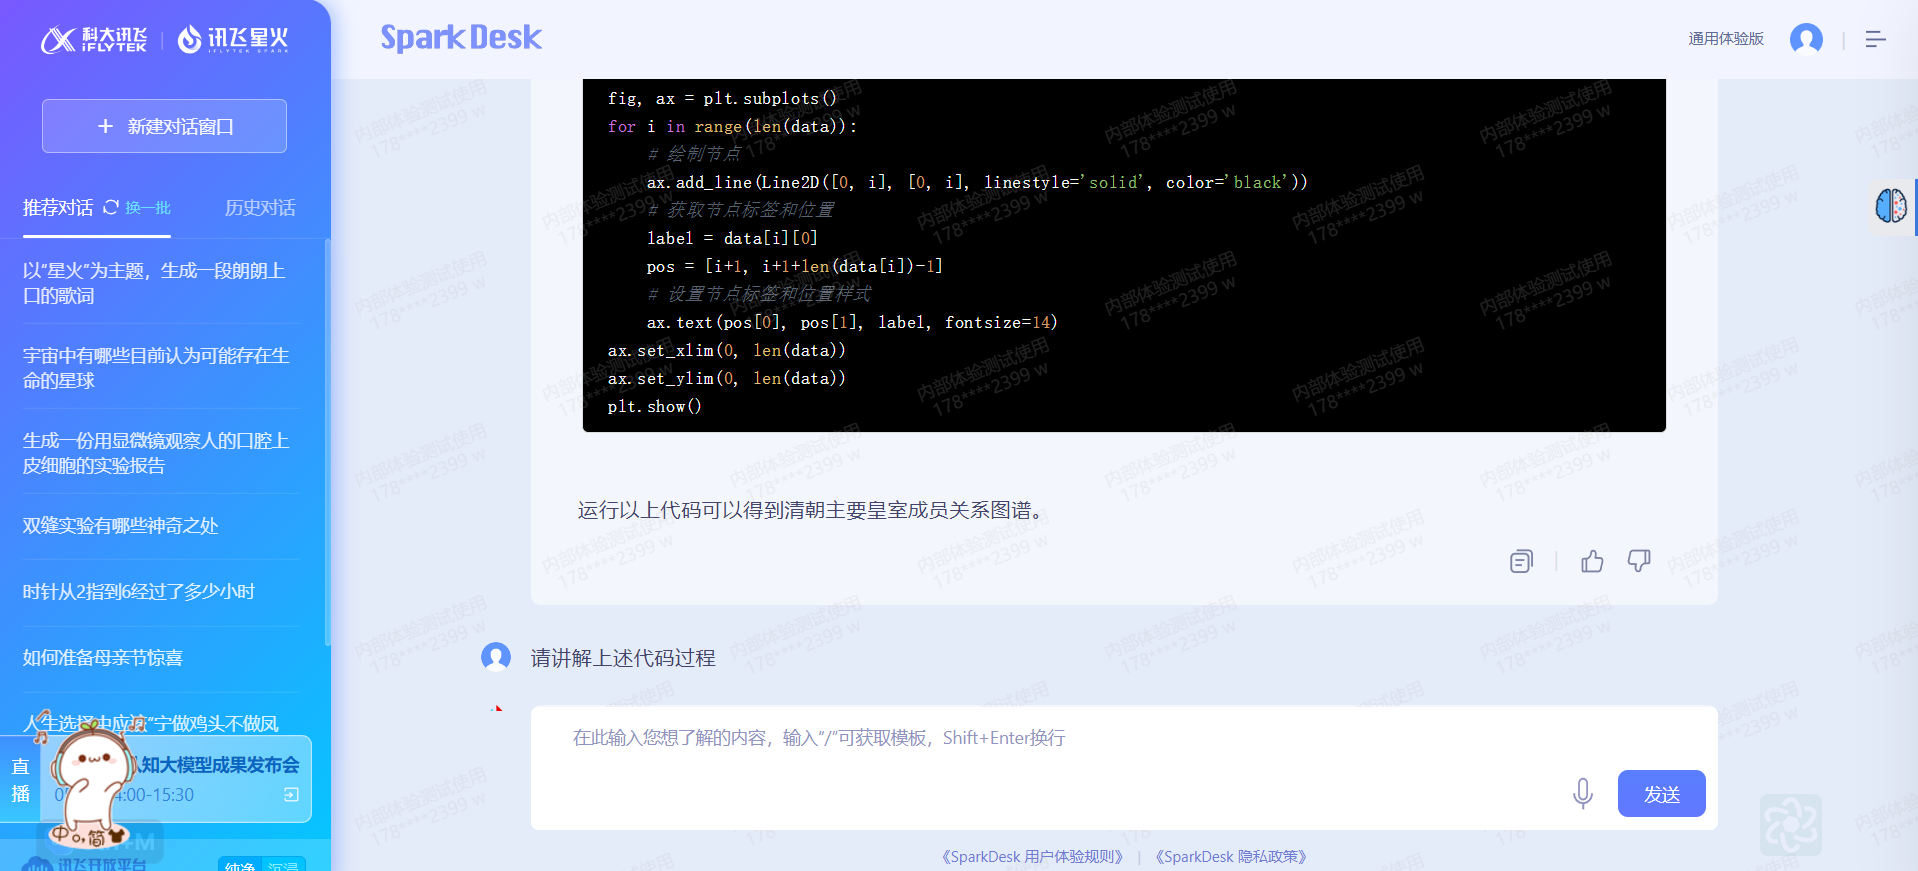Start voice input with the microphone icon
The image size is (1918, 871).
tap(1582, 794)
